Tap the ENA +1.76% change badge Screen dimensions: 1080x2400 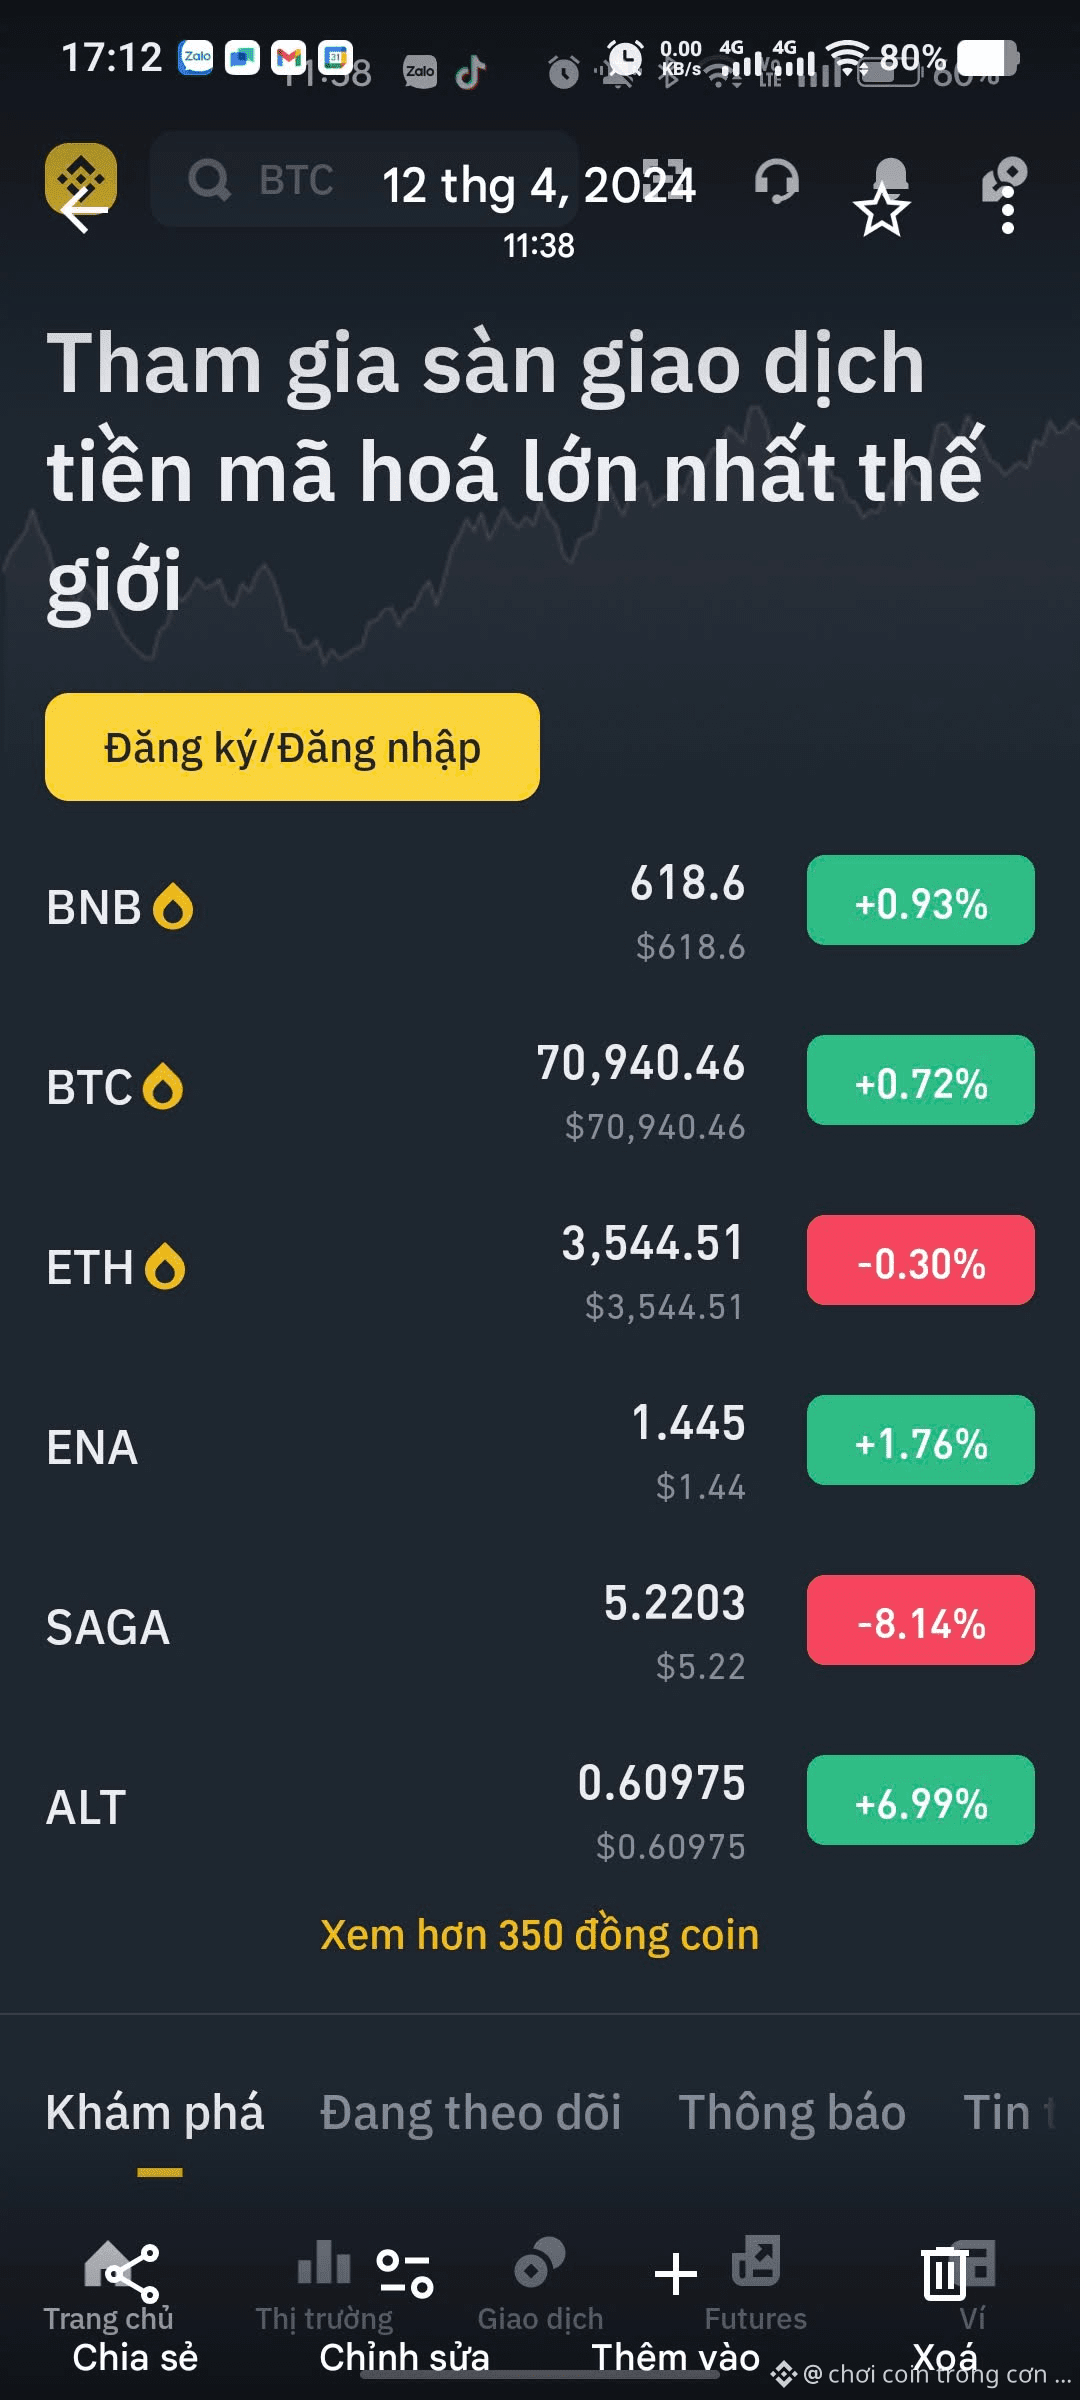[920, 1440]
